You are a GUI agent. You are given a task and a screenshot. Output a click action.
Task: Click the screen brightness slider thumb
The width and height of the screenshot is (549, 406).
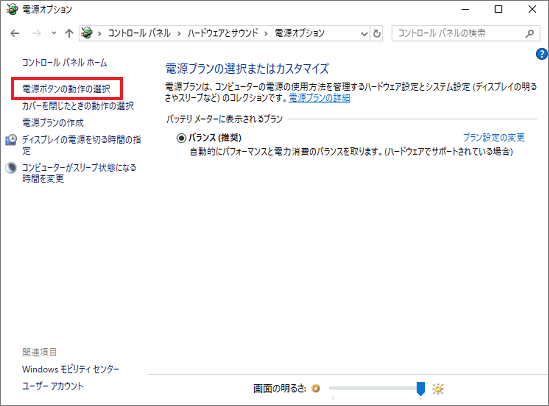tap(421, 389)
